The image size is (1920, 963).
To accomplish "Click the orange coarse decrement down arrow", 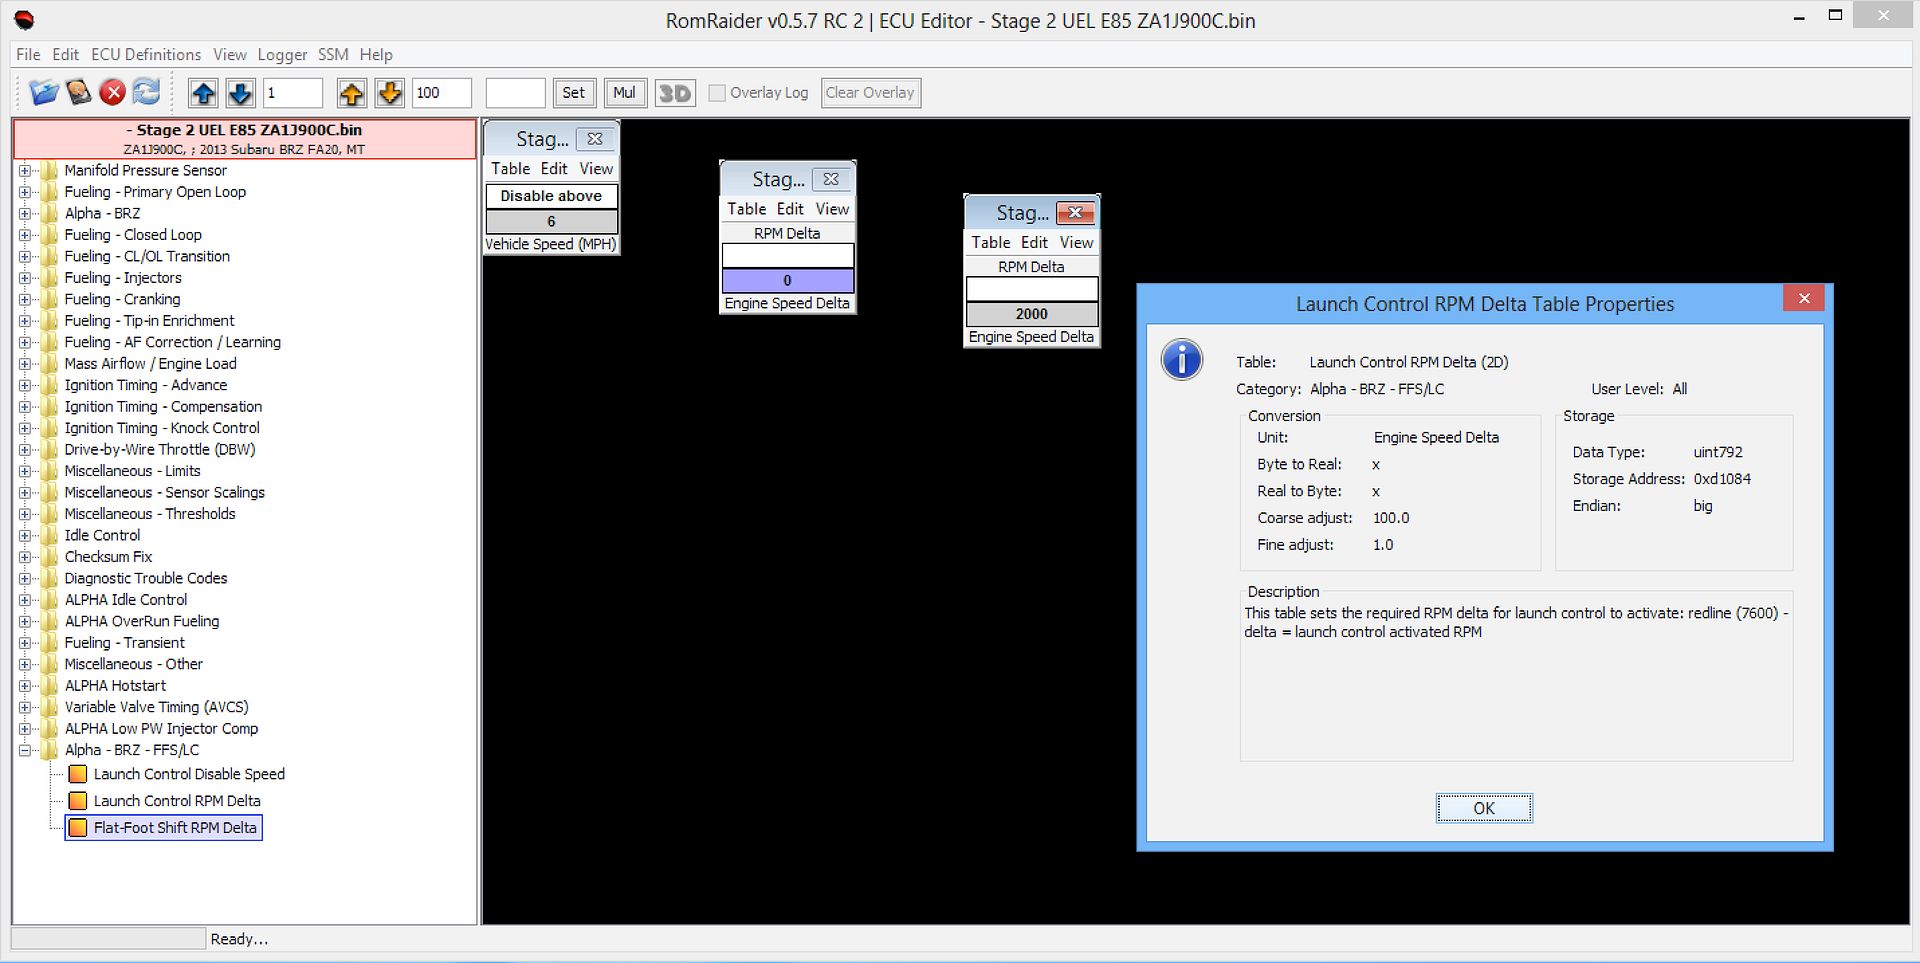I will click(390, 93).
